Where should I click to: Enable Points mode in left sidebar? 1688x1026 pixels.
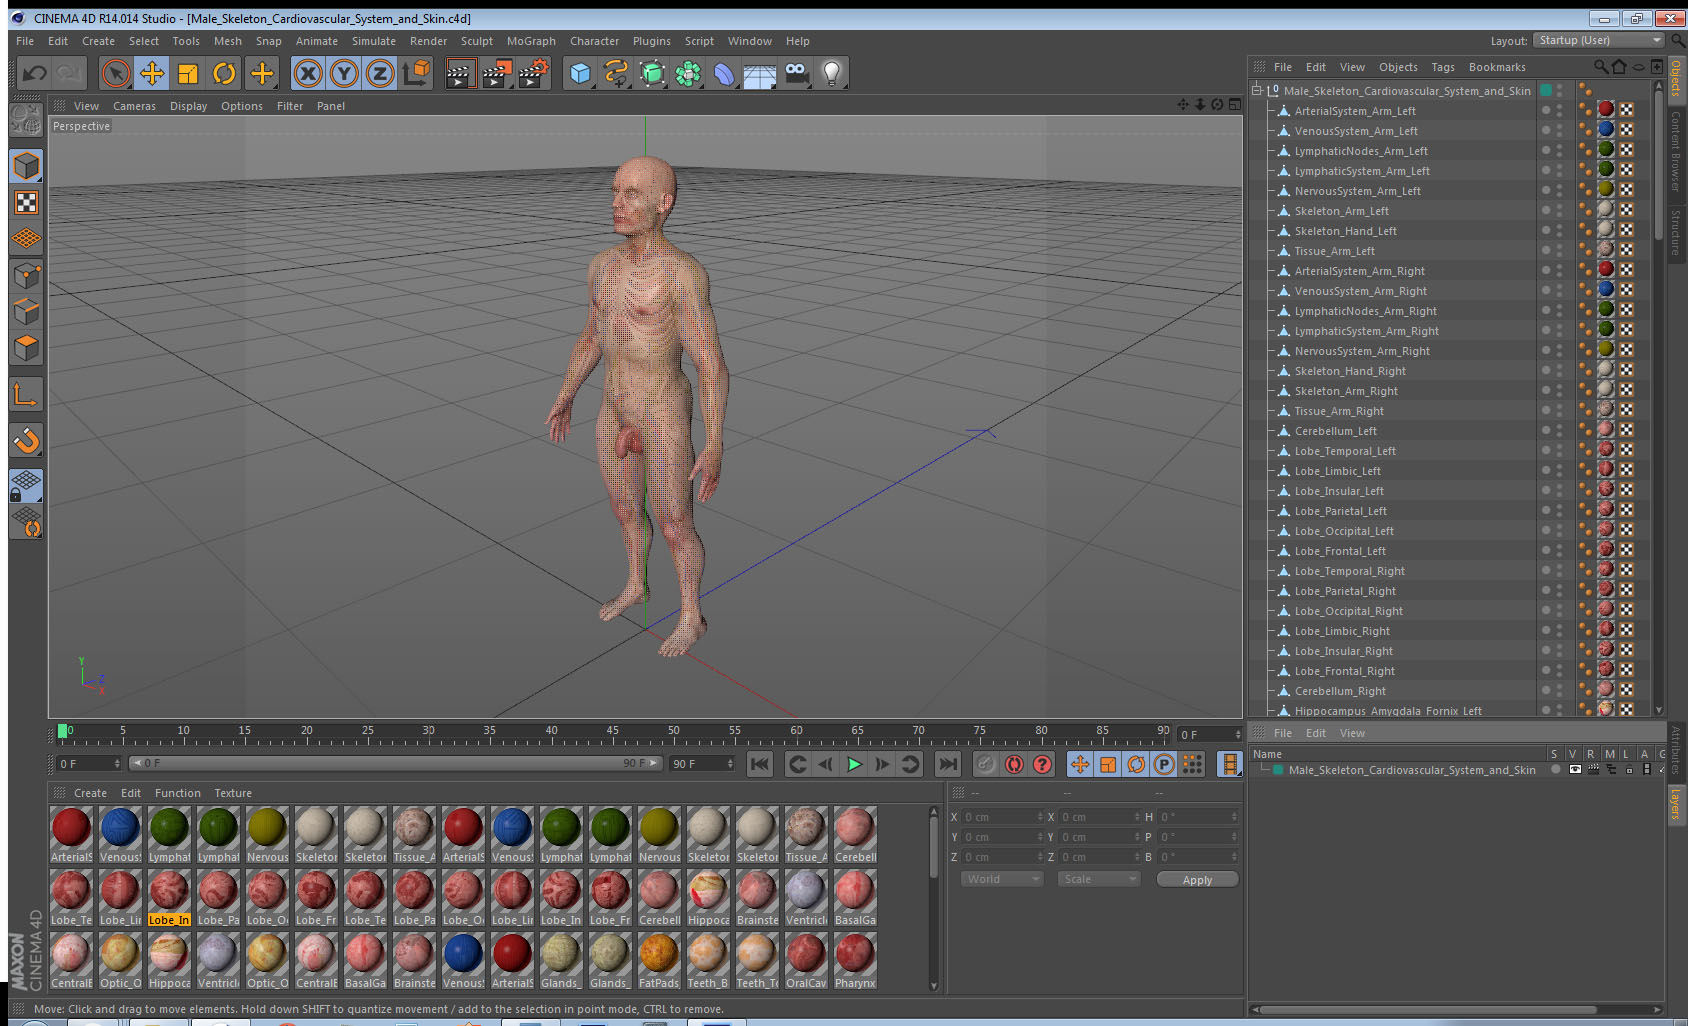coord(26,275)
